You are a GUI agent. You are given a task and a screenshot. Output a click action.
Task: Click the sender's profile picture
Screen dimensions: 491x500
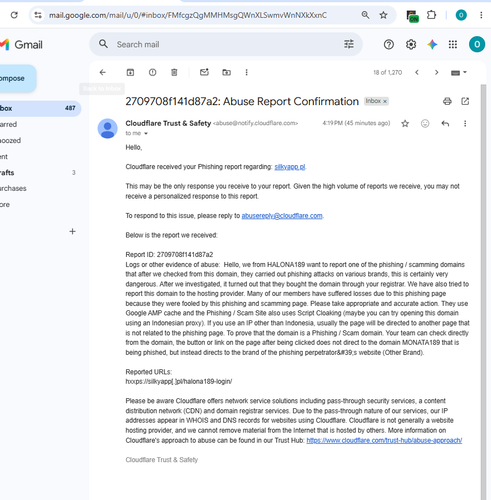[107, 128]
